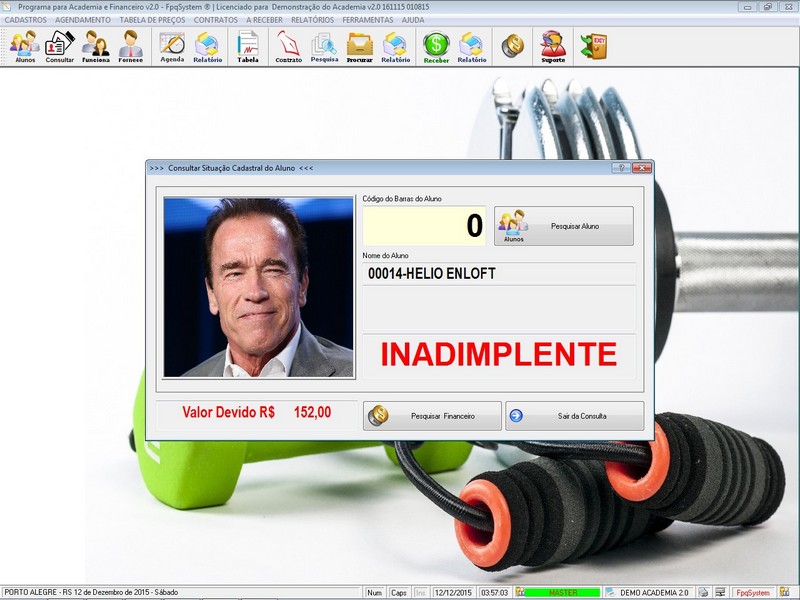Open the Funciona employees icon
The height and width of the screenshot is (600, 800).
tap(95, 46)
